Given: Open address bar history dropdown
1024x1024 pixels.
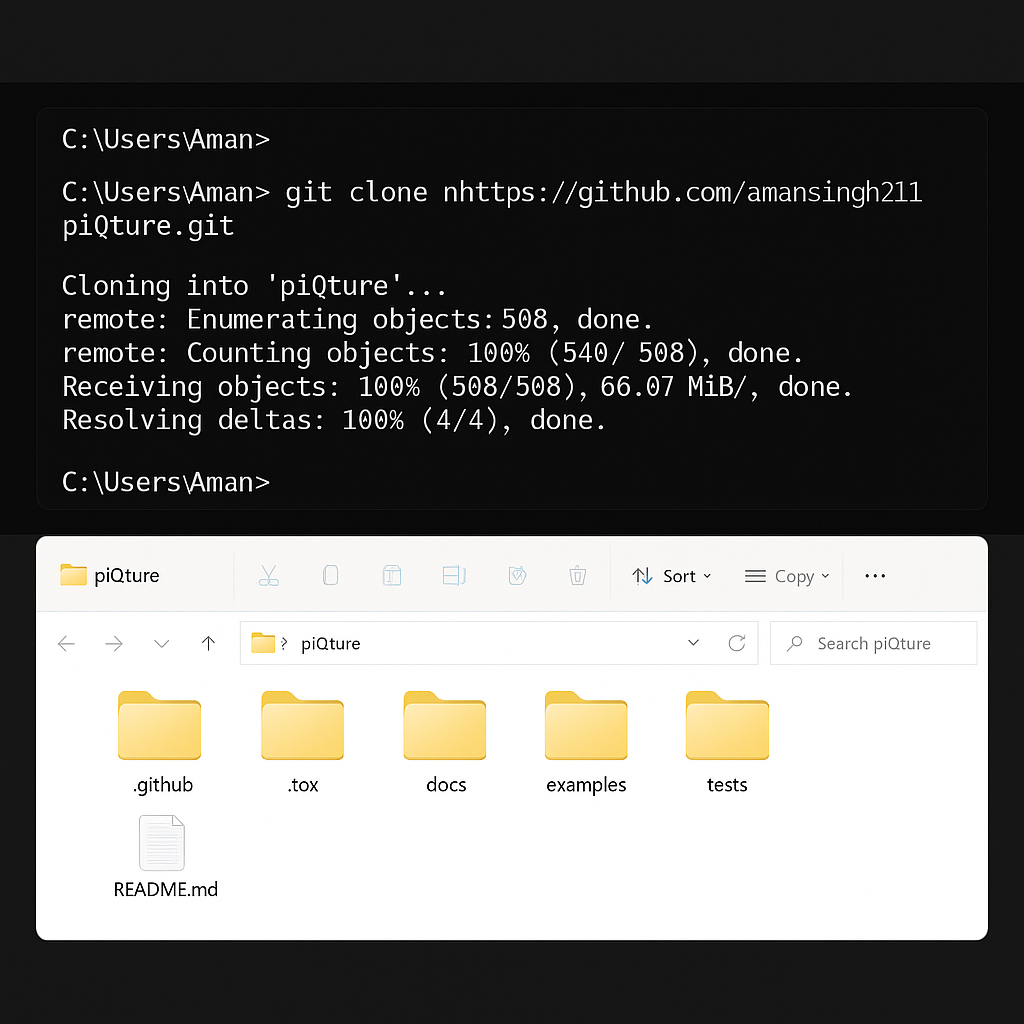Looking at the screenshot, I should (x=694, y=643).
